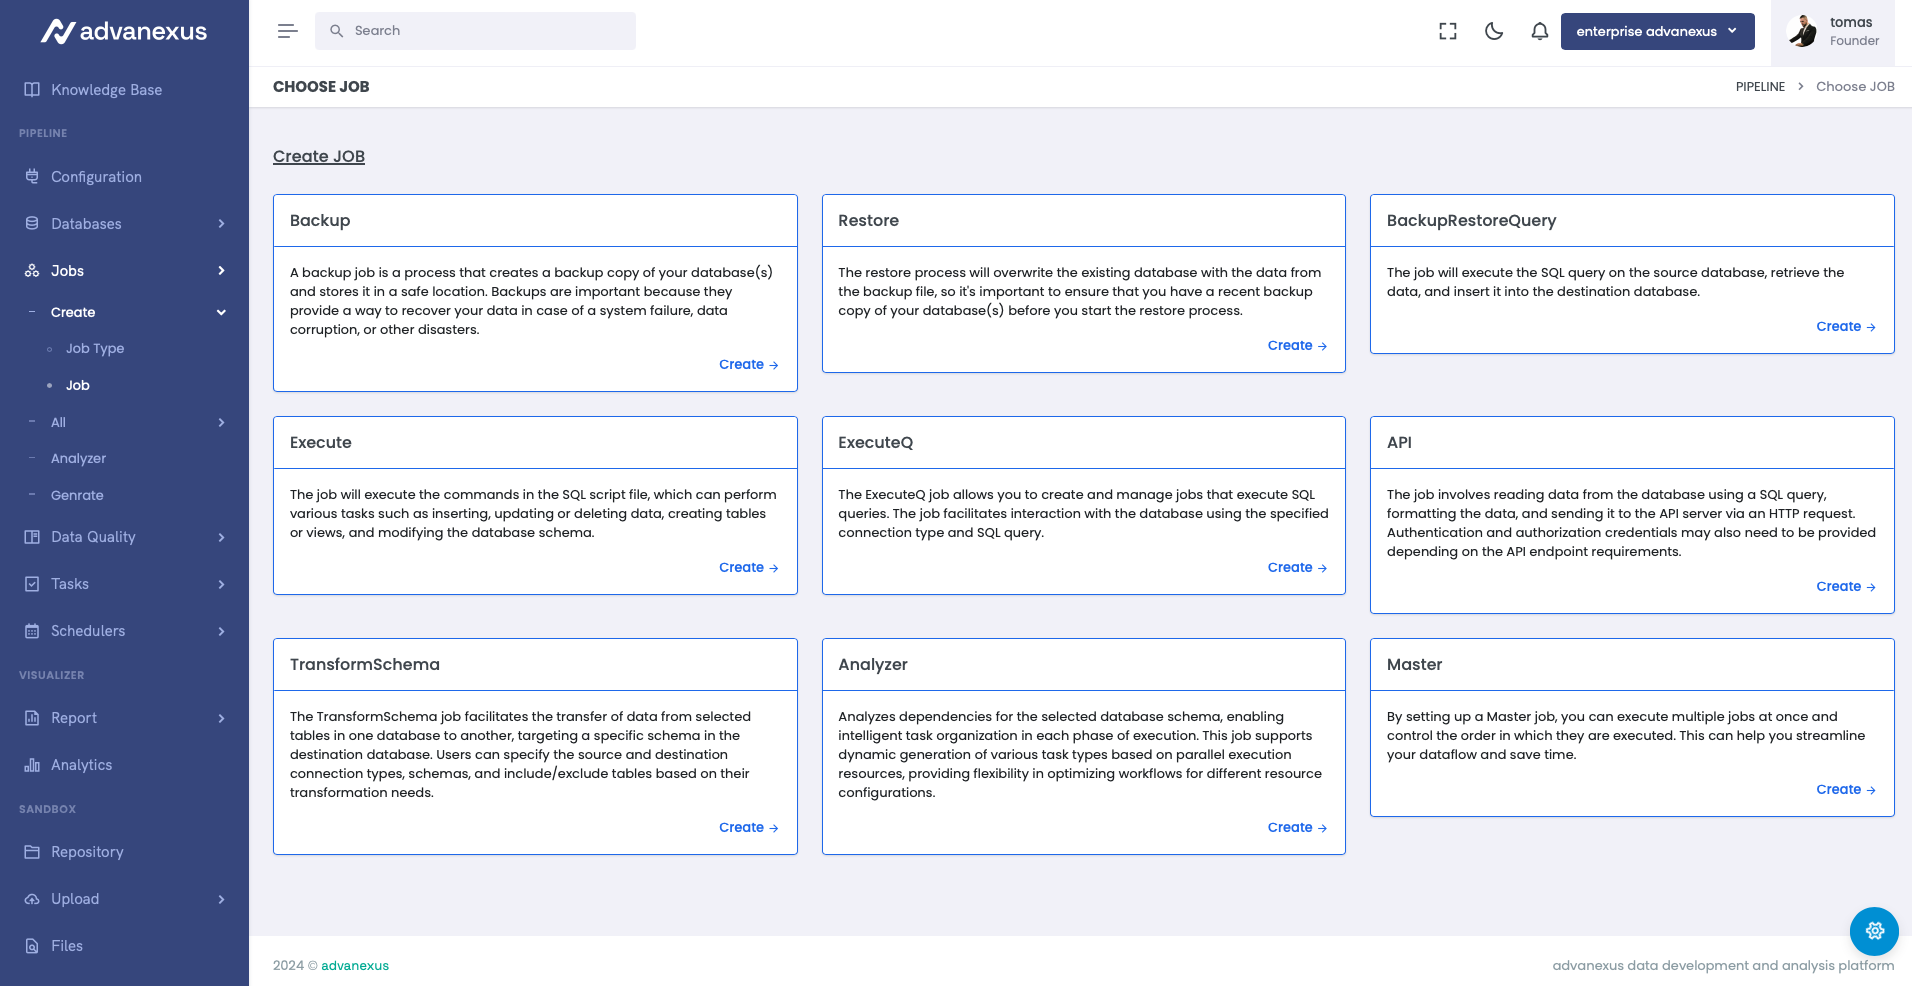This screenshot has width=1912, height=986.
Task: Create an Execute job
Action: coord(748,567)
